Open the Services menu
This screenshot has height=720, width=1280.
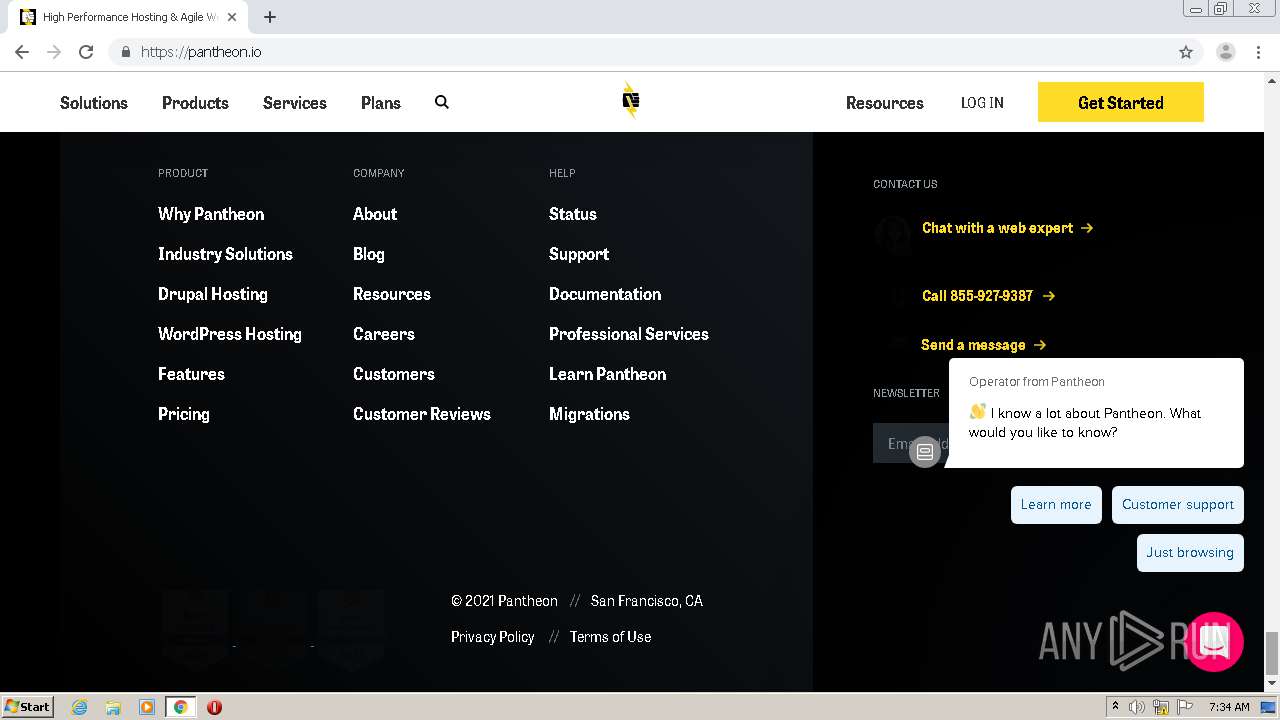[x=295, y=103]
